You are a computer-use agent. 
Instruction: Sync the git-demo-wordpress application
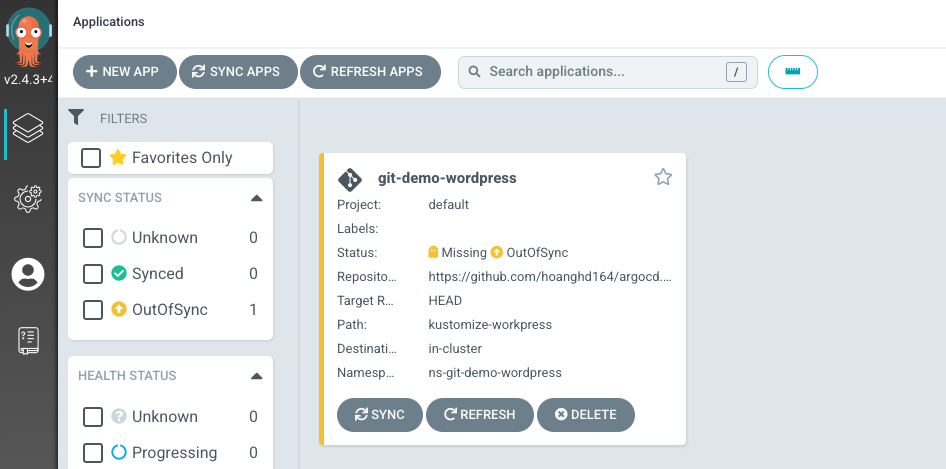[380, 415]
